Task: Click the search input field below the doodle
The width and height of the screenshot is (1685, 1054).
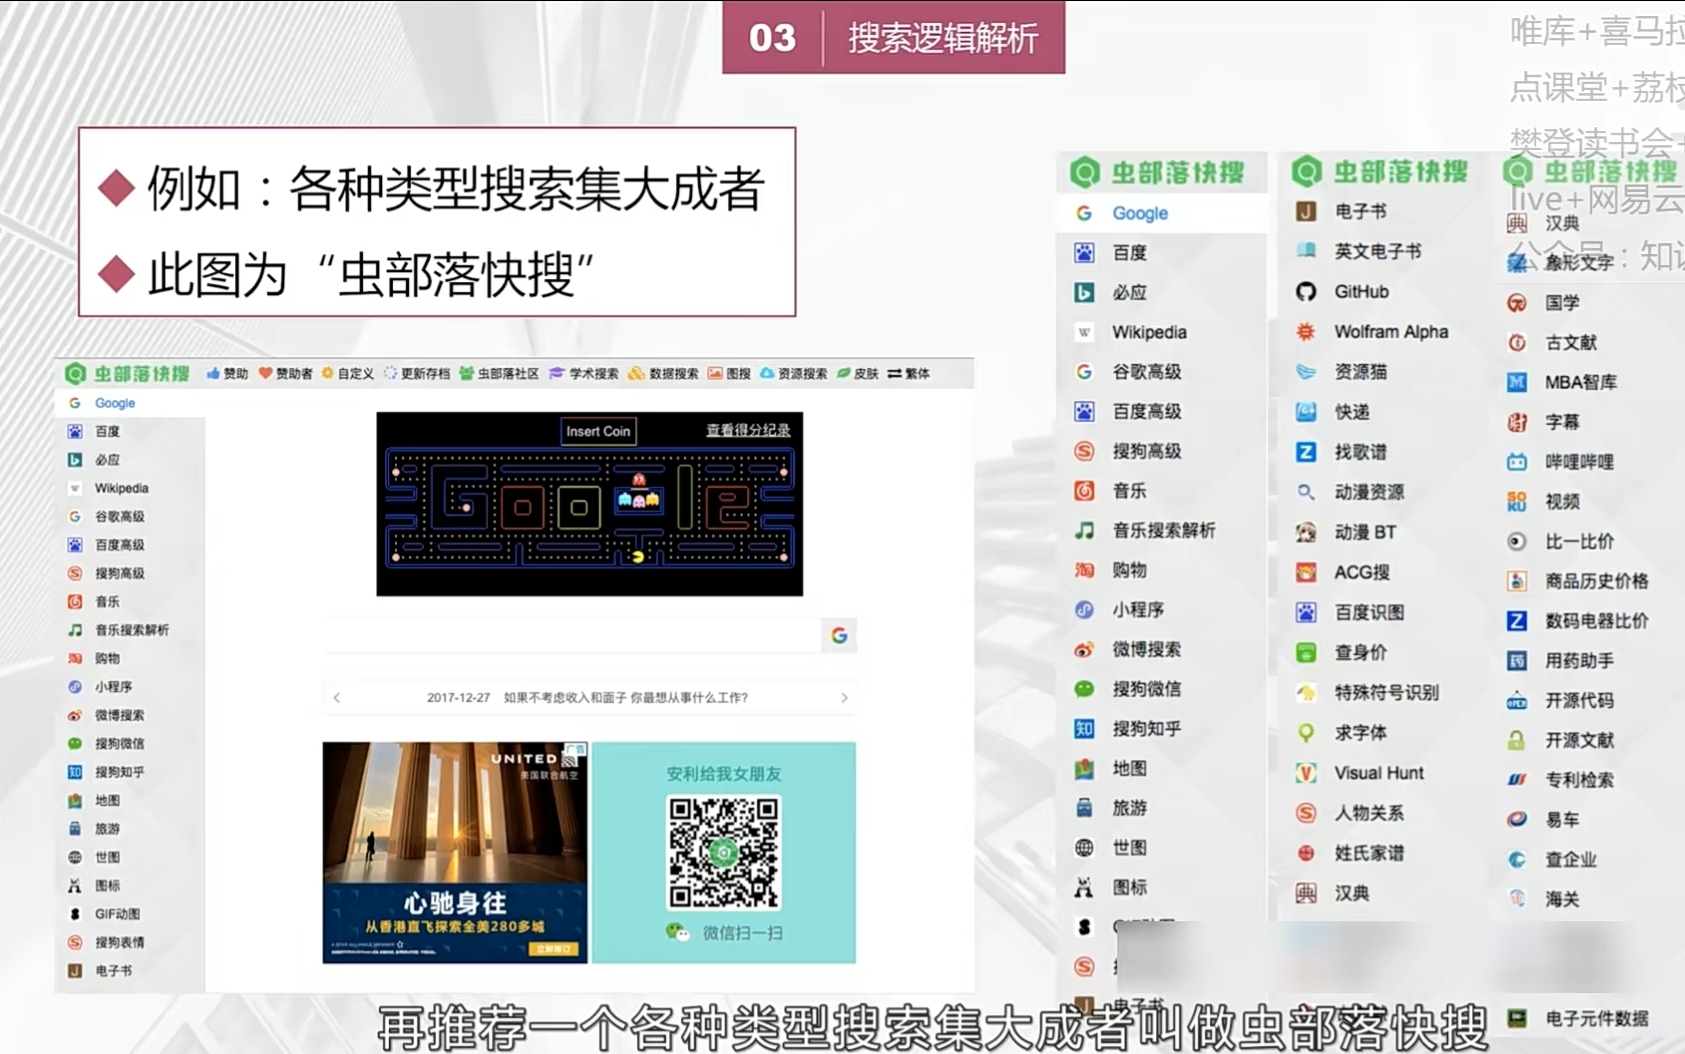Action: (x=572, y=635)
